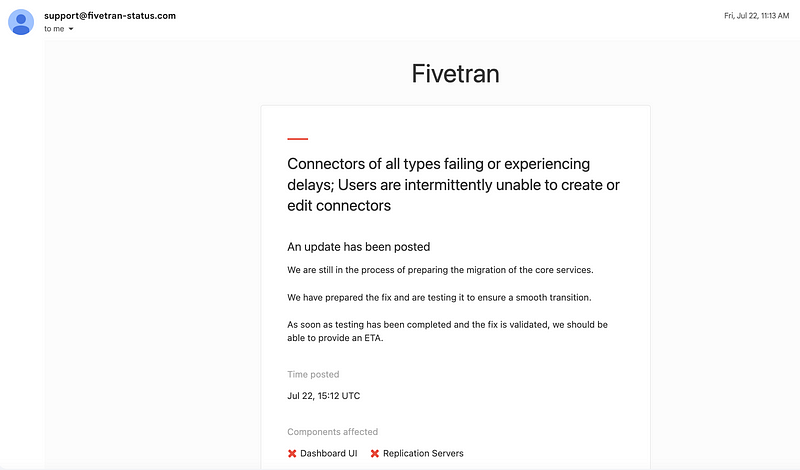
Task: Click the 'Jul 22, 15:12 UTC' time text
Action: (x=323, y=396)
